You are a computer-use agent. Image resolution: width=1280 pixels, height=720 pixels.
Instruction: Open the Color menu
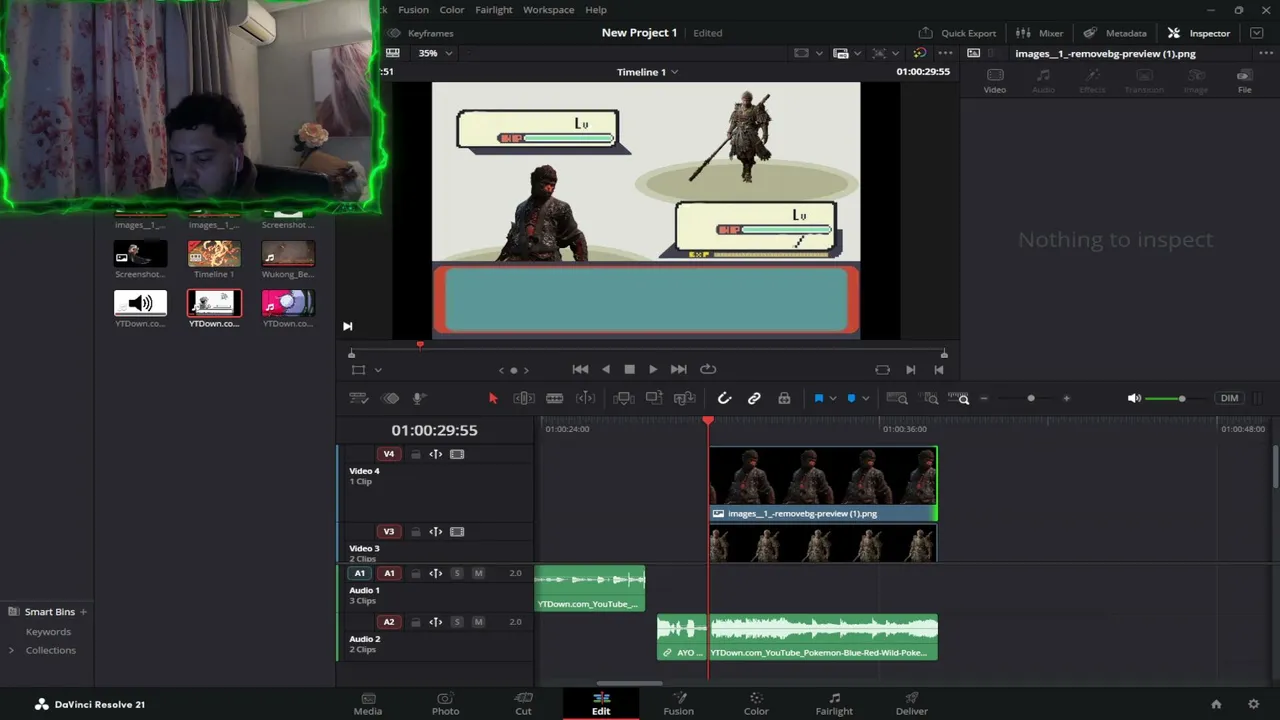click(x=452, y=10)
